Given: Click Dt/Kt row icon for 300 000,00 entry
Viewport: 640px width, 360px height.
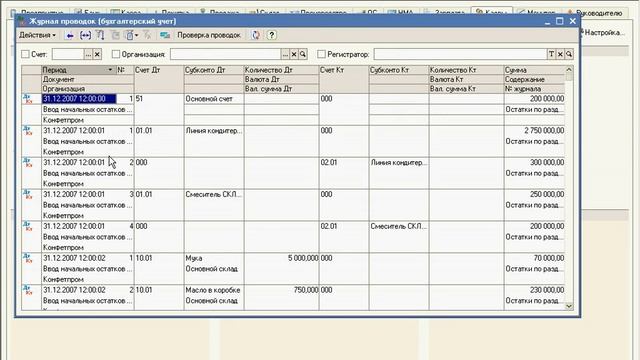Looking at the screenshot, I should (x=28, y=162).
